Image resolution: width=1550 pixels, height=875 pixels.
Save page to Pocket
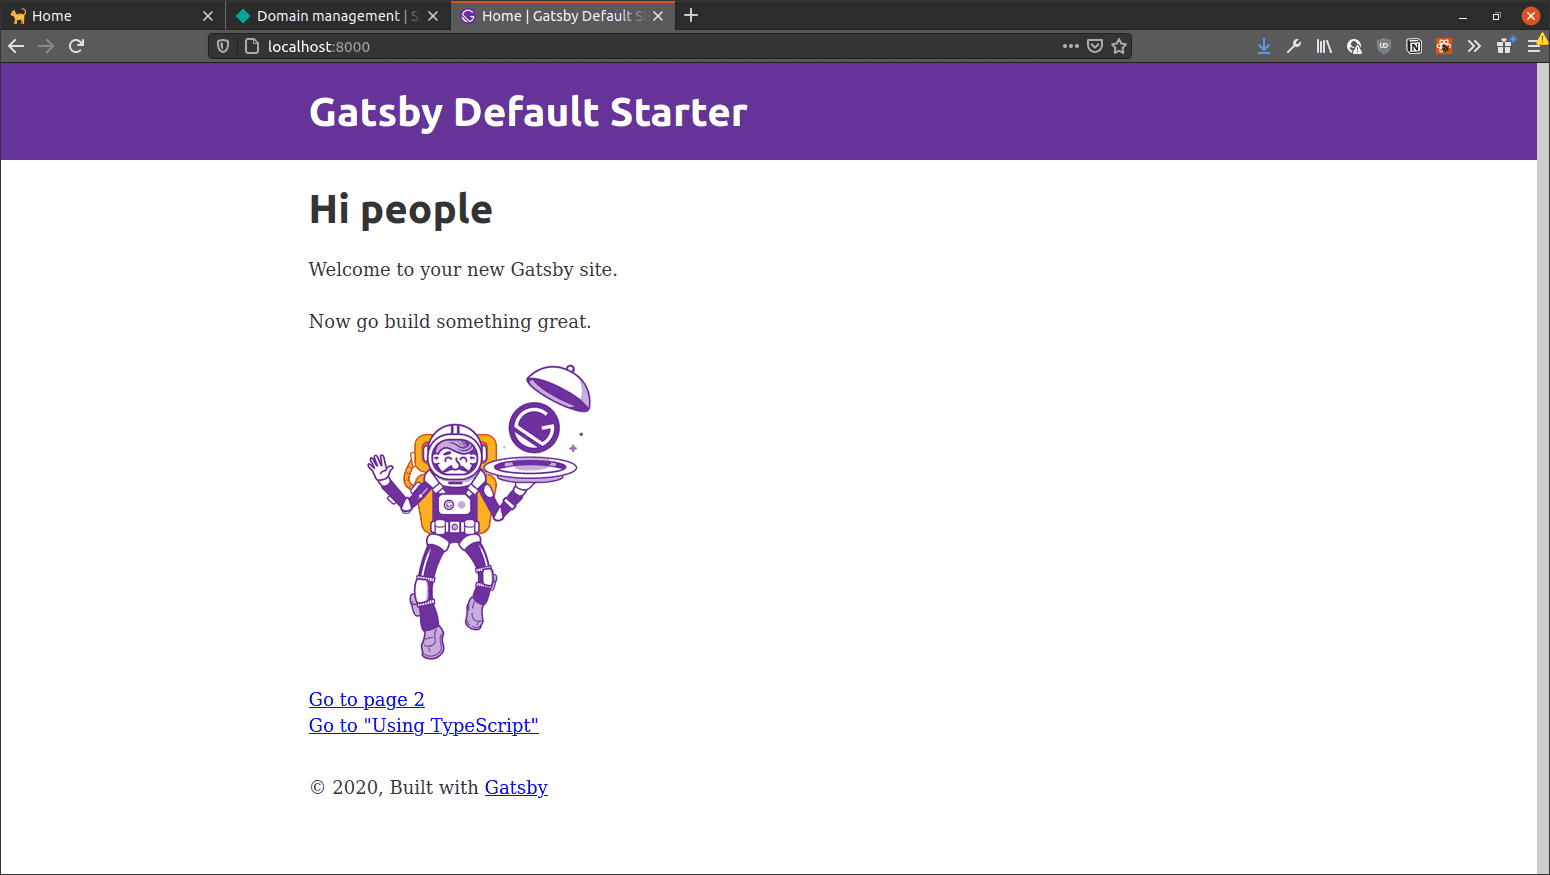1095,46
